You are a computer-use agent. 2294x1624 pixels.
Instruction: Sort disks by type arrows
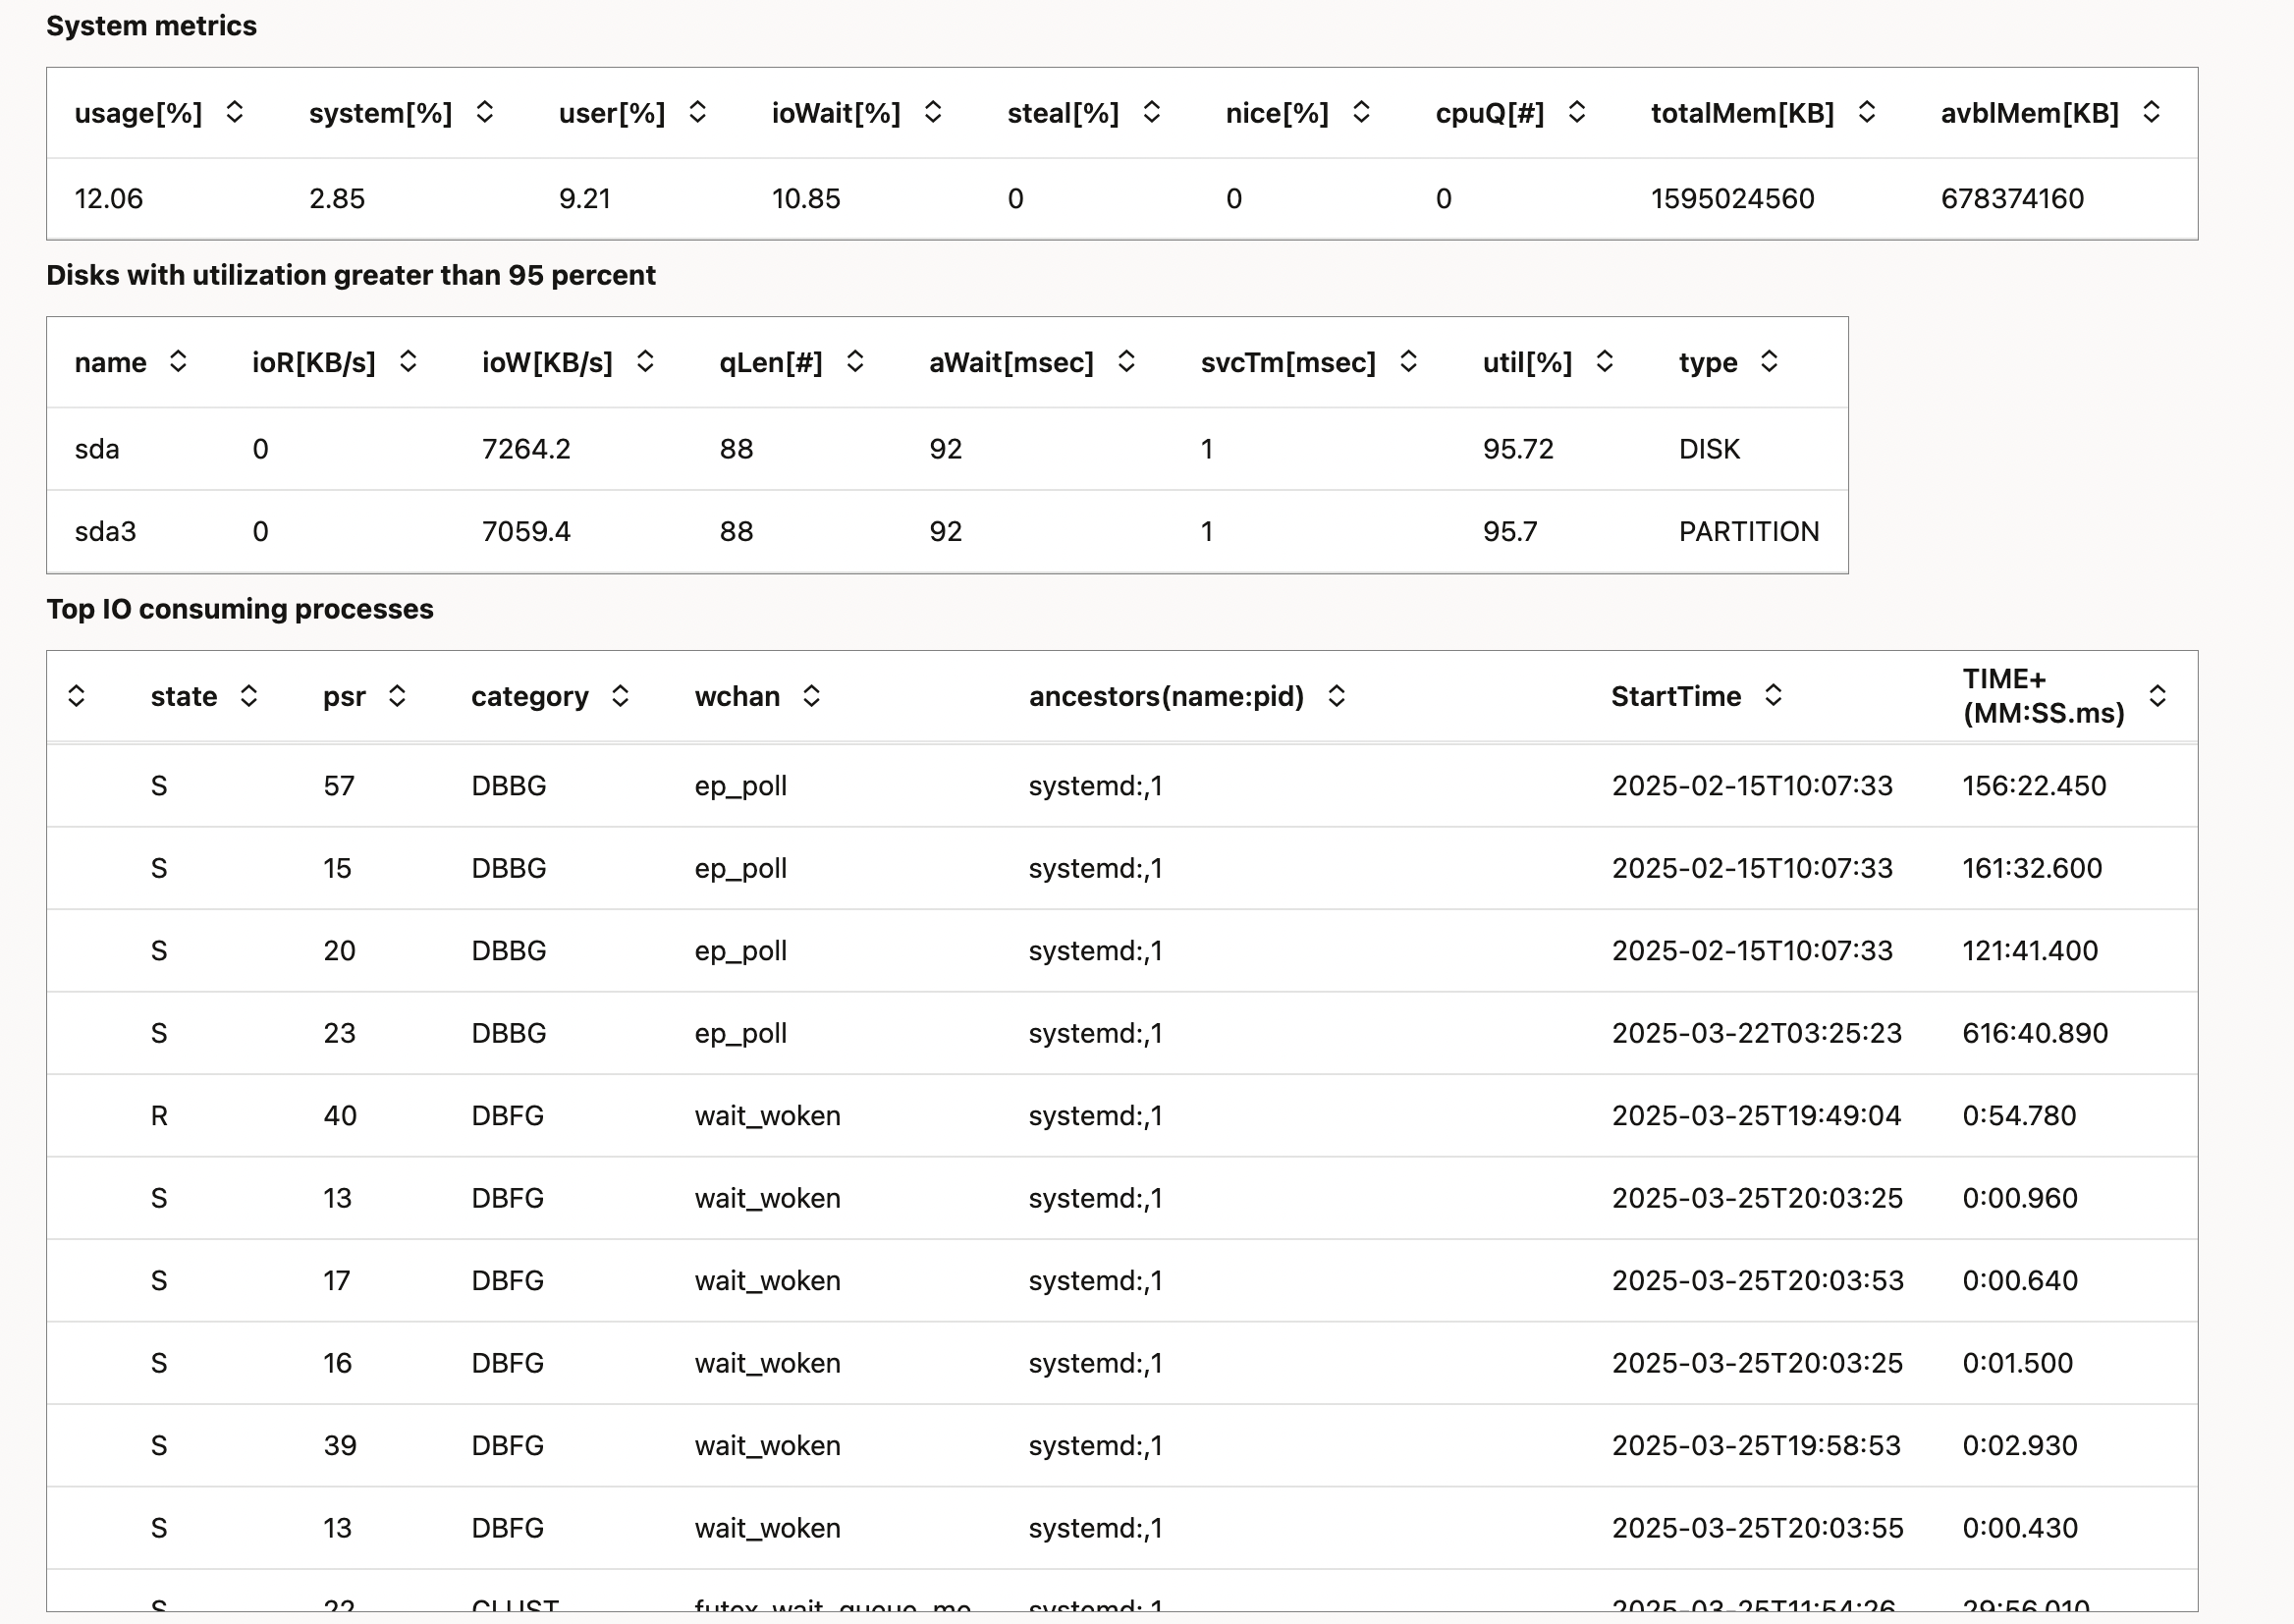[1769, 361]
